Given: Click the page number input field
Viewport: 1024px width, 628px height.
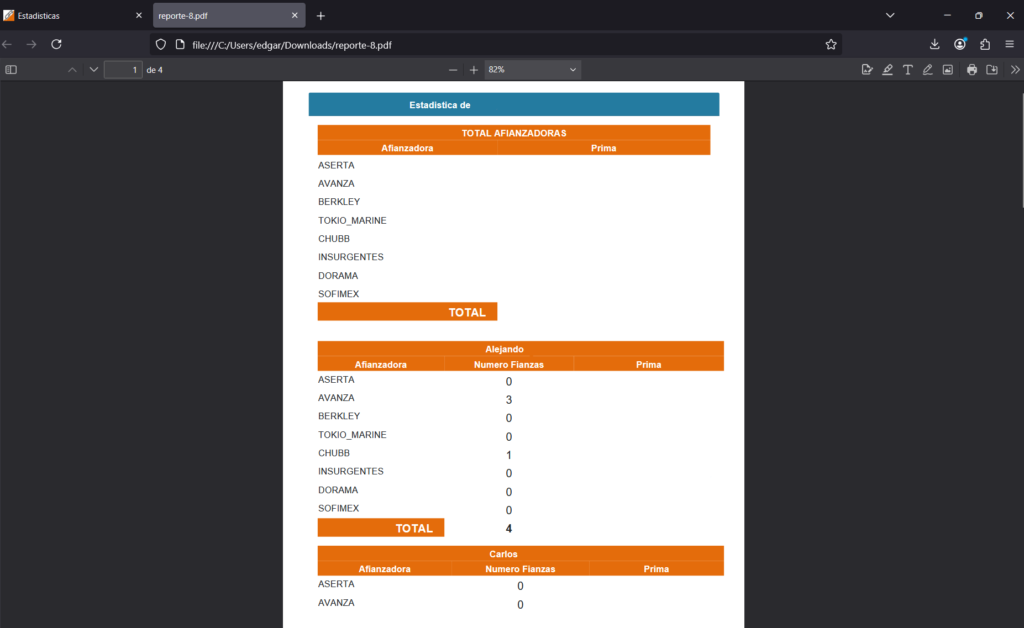Looking at the screenshot, I should pos(123,70).
